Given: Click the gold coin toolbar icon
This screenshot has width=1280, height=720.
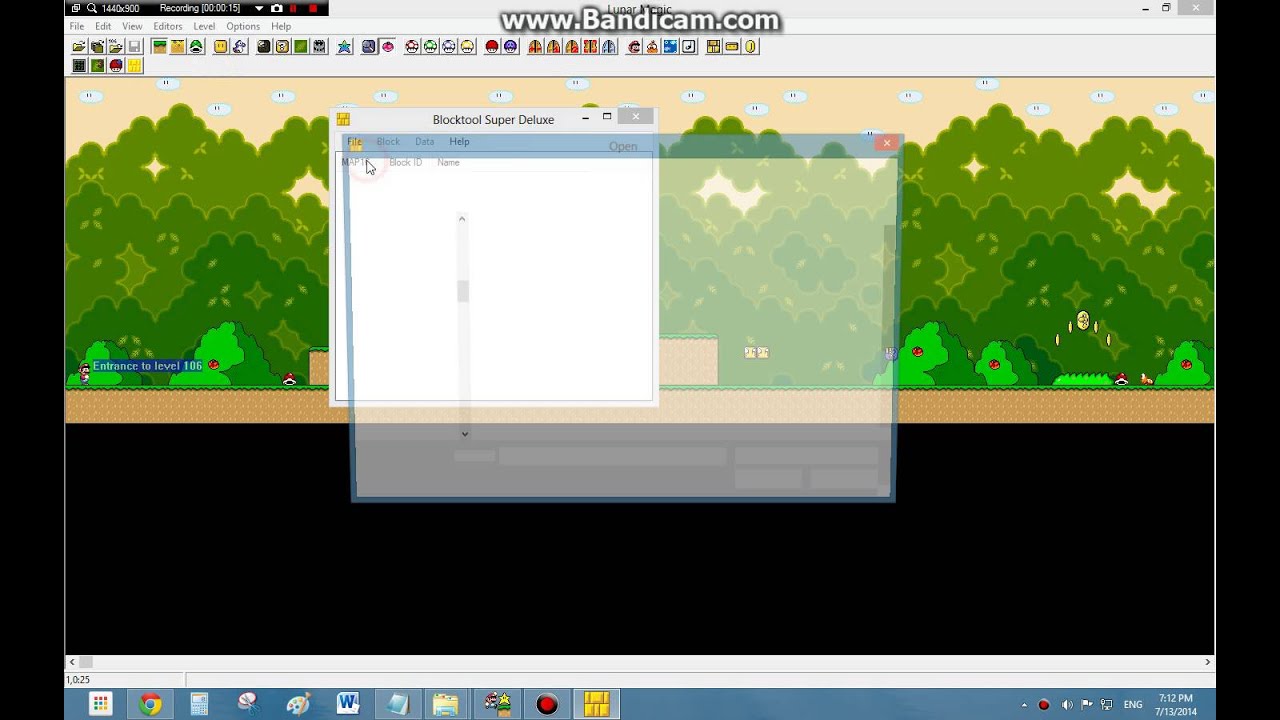Looking at the screenshot, I should [x=750, y=46].
